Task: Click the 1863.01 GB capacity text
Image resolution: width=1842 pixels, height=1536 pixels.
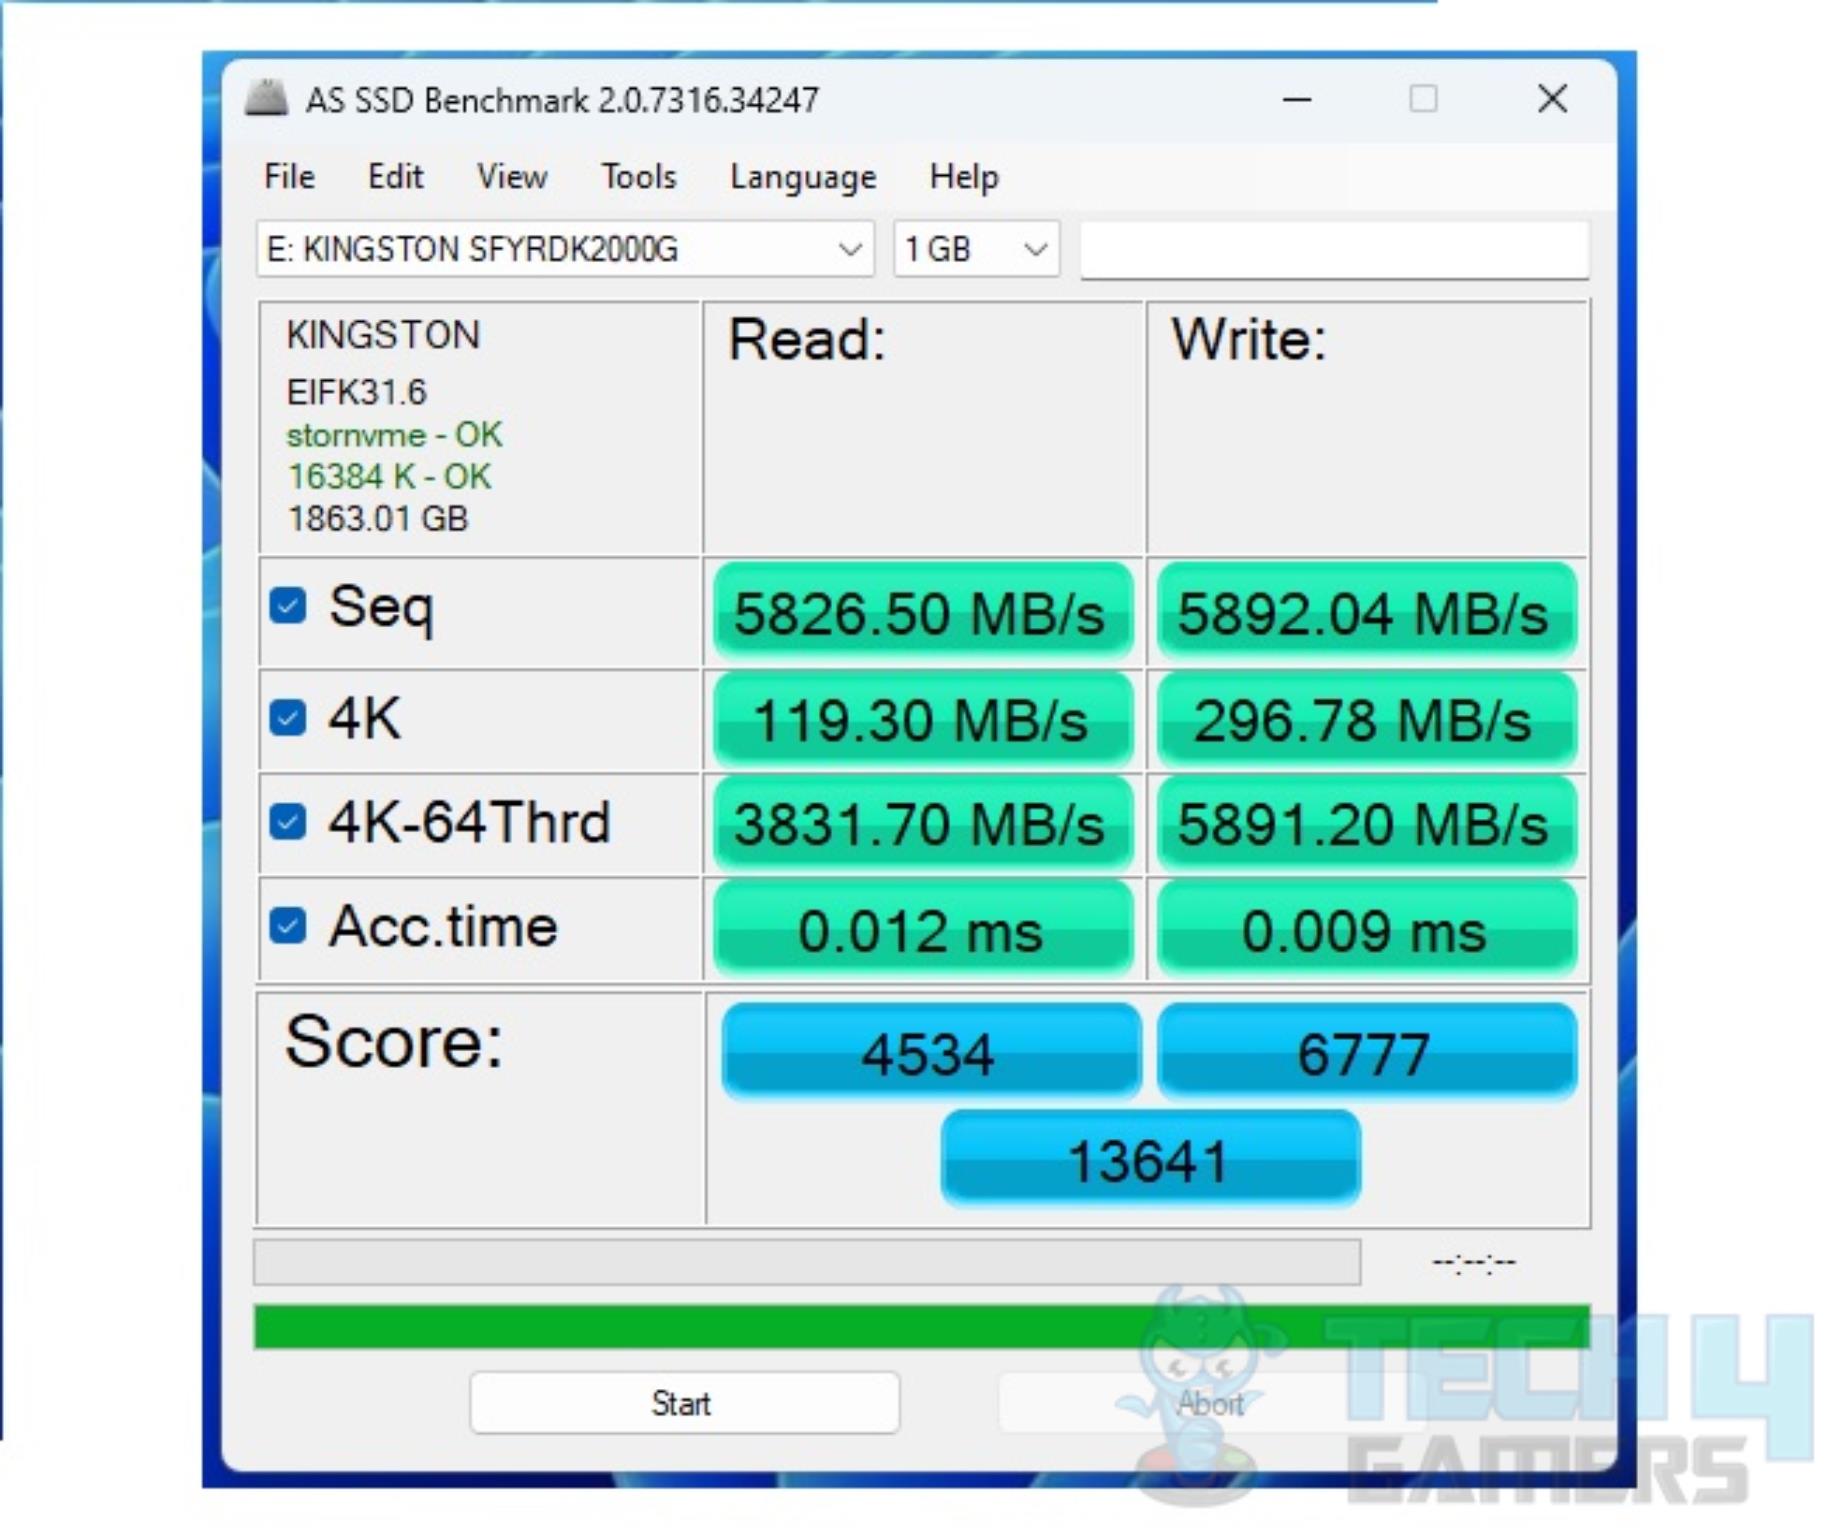Action: pyautogui.click(x=377, y=519)
